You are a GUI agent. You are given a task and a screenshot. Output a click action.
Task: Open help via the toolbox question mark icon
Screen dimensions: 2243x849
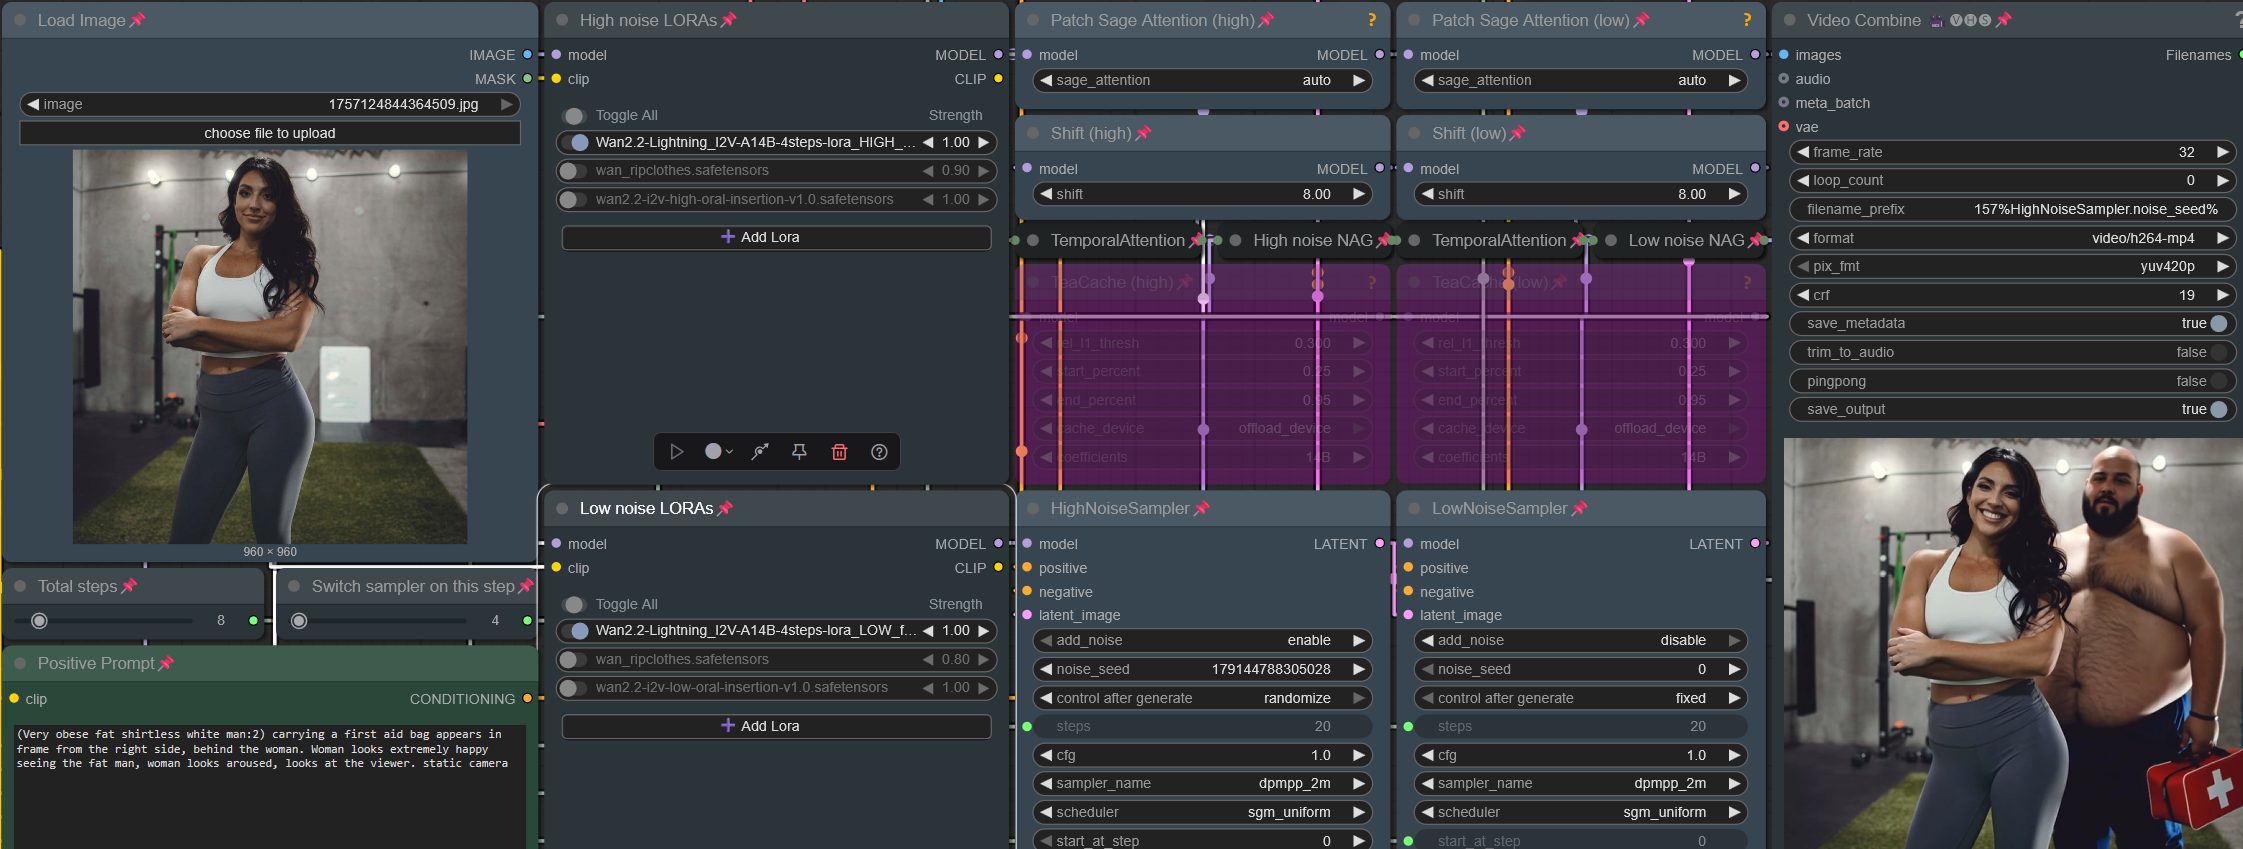[879, 452]
